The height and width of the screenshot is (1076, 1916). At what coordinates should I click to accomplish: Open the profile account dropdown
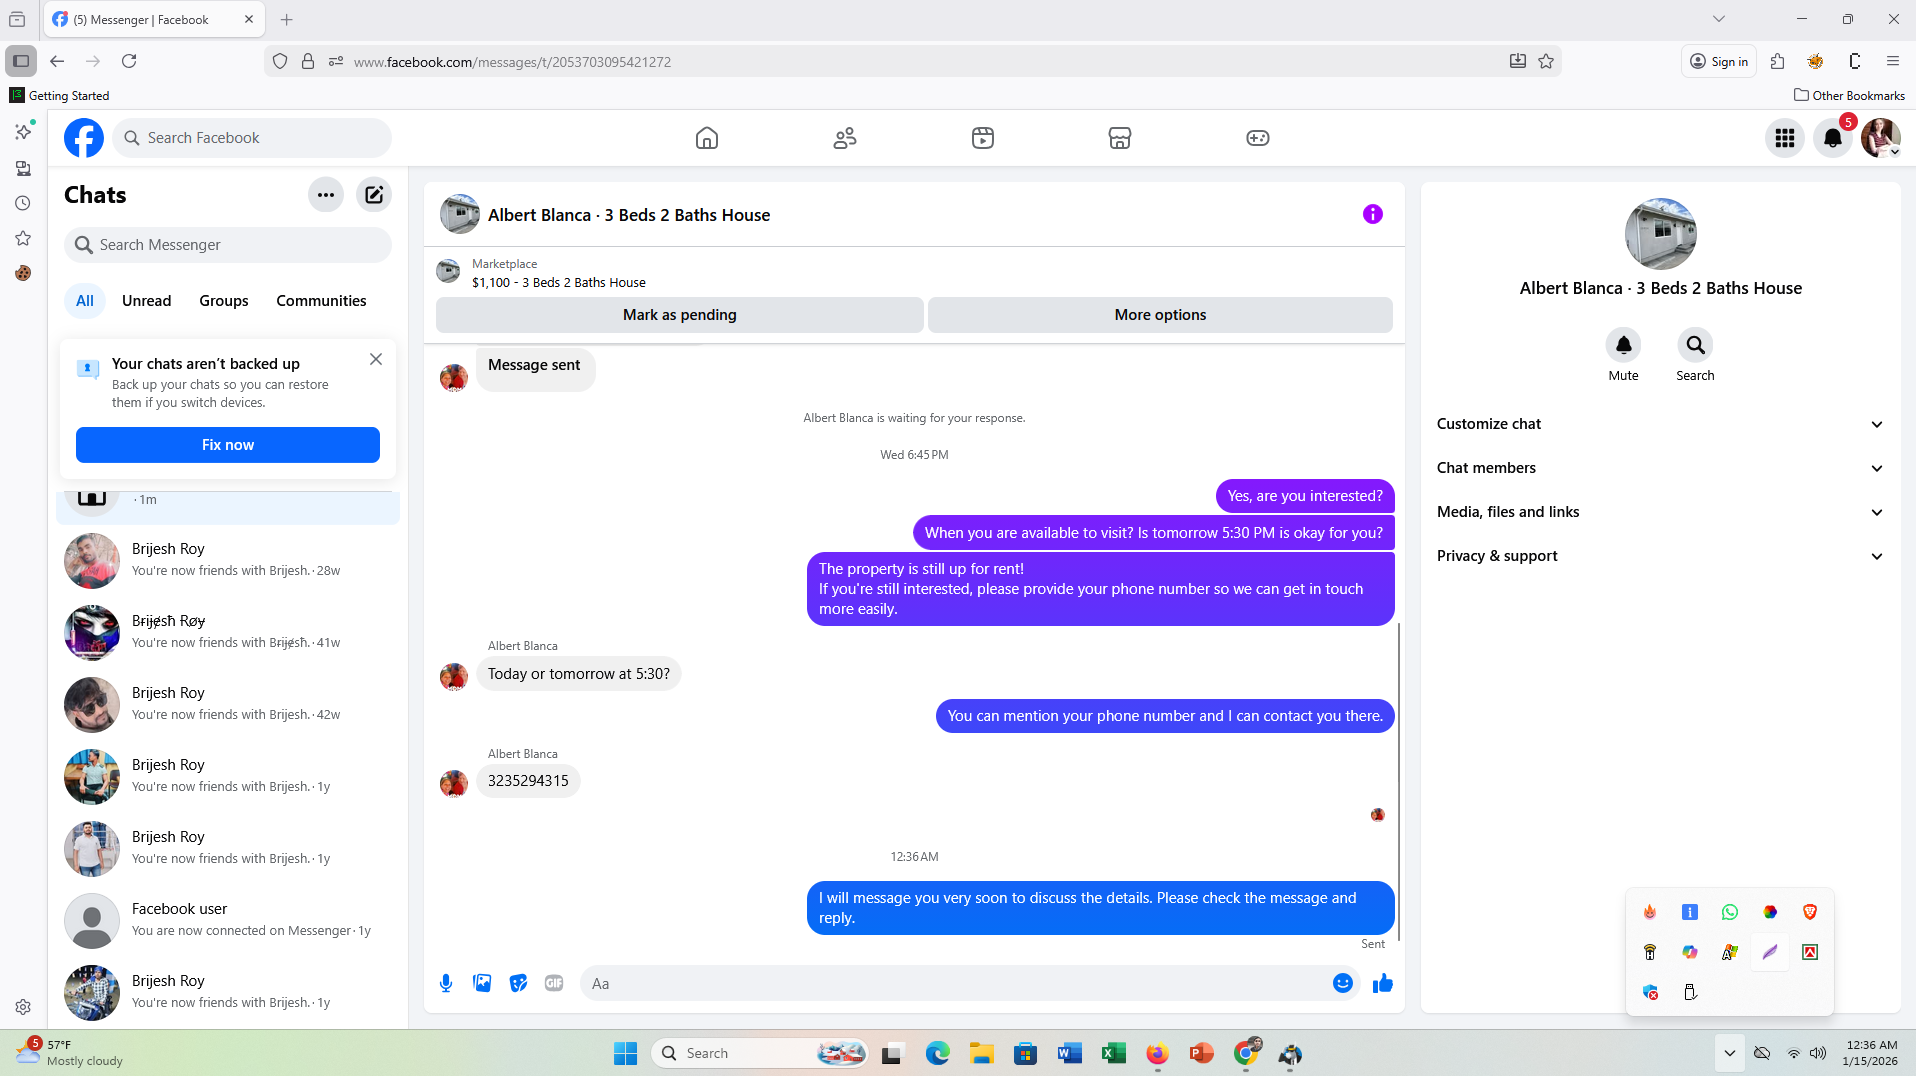(1881, 138)
